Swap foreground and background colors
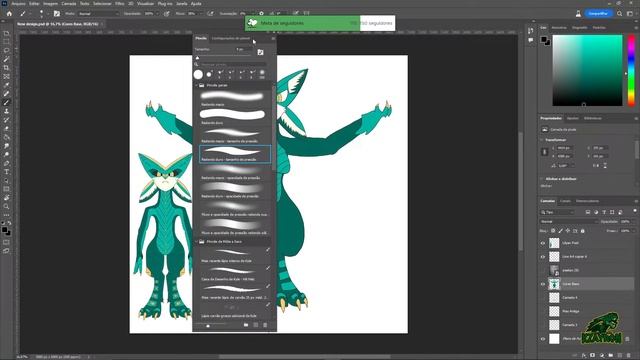Viewport: 640px width, 360px height. coord(9,223)
